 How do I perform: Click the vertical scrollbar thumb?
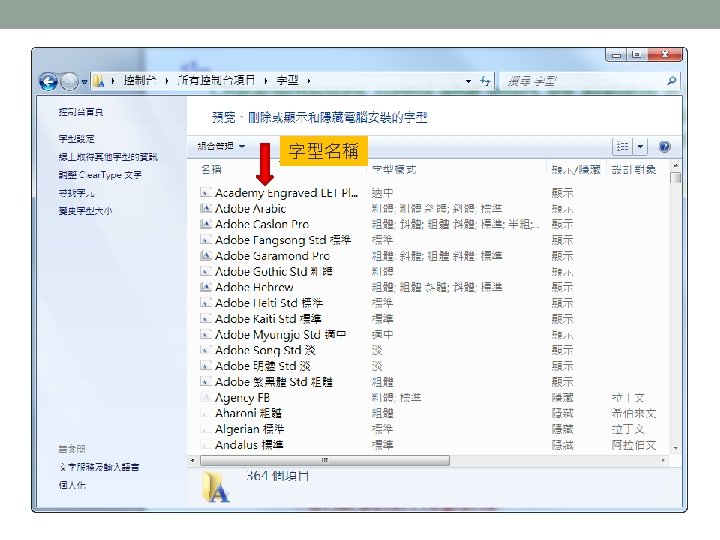tap(675, 178)
